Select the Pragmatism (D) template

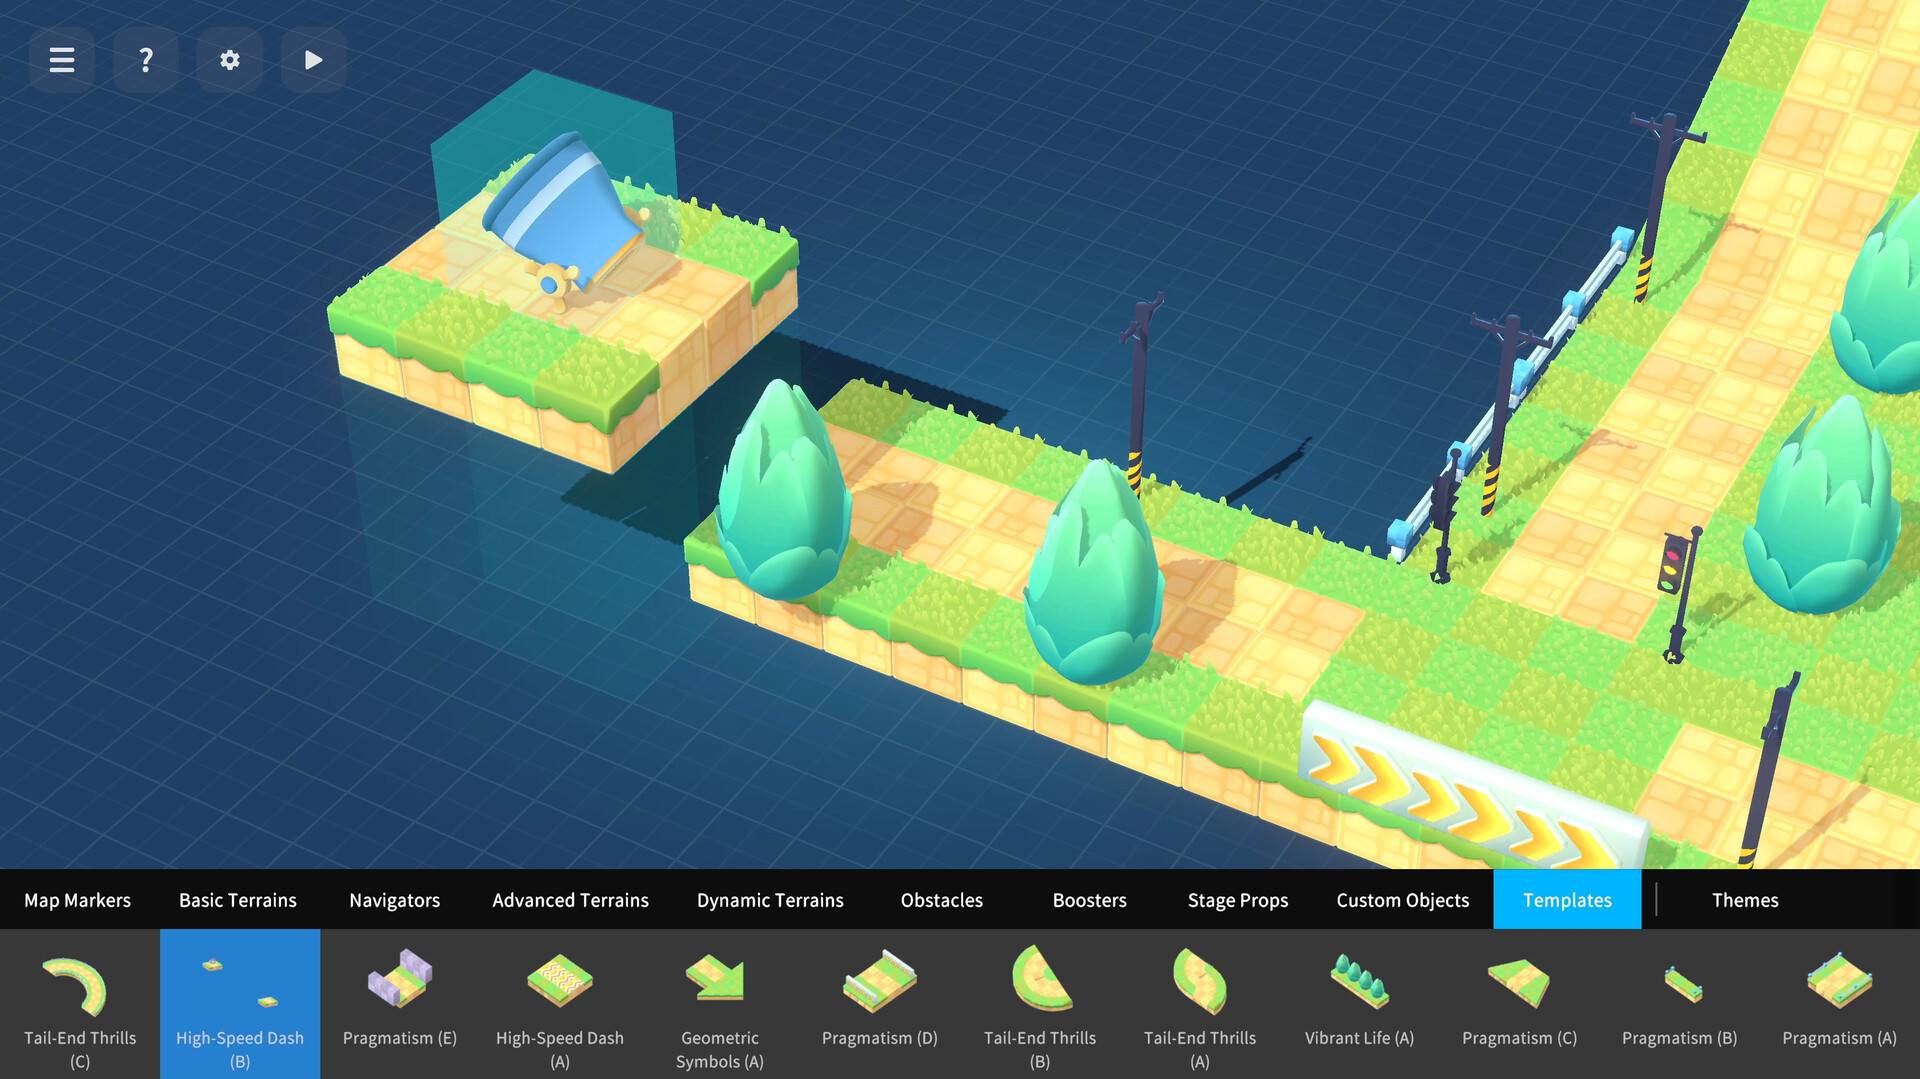[x=880, y=1003]
